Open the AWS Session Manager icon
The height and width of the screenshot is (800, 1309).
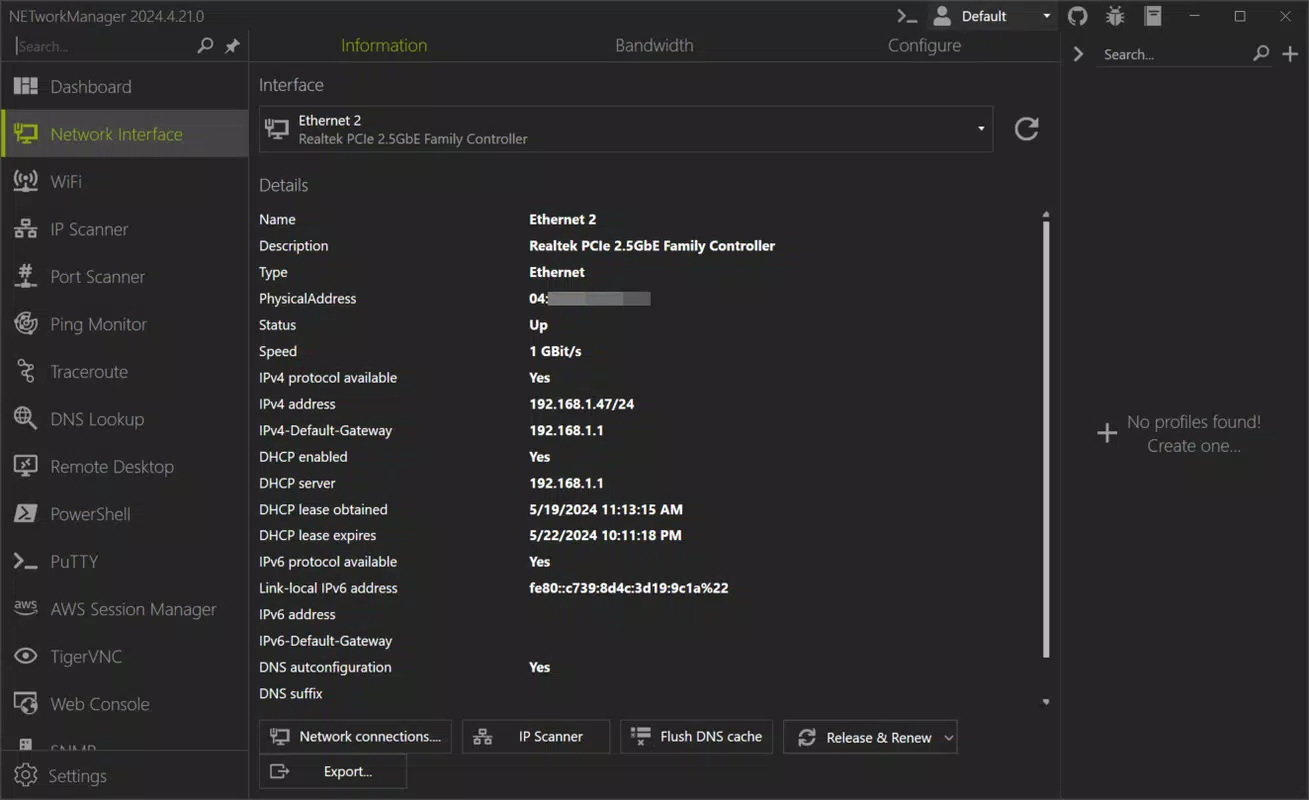click(x=25, y=609)
